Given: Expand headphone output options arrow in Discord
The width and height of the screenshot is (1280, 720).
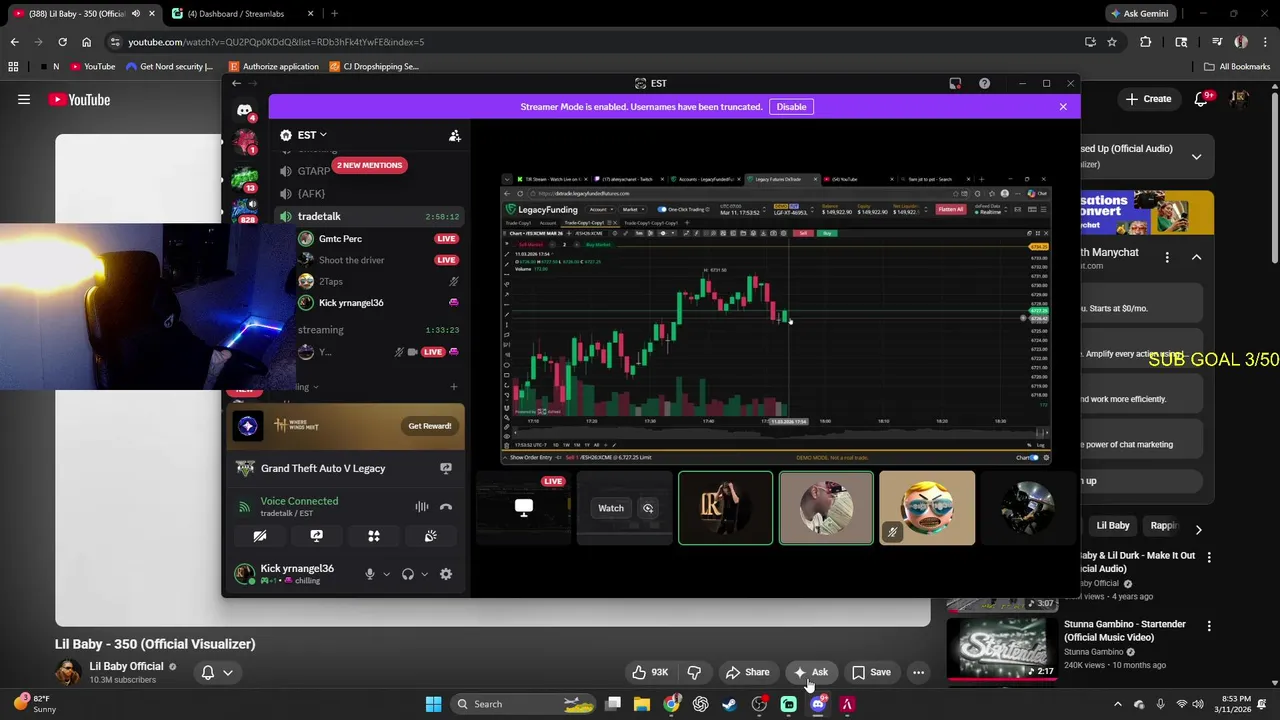Looking at the screenshot, I should (x=424, y=574).
